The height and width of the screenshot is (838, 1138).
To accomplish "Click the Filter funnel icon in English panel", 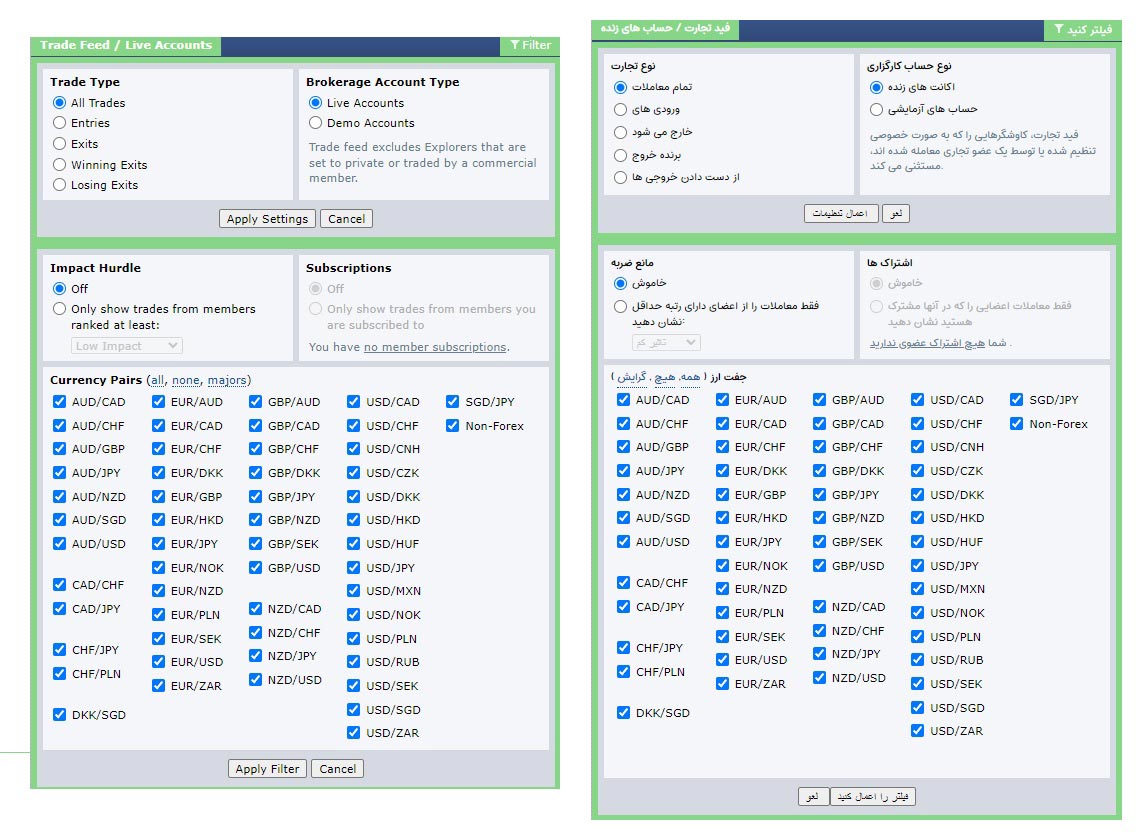I will tap(514, 45).
